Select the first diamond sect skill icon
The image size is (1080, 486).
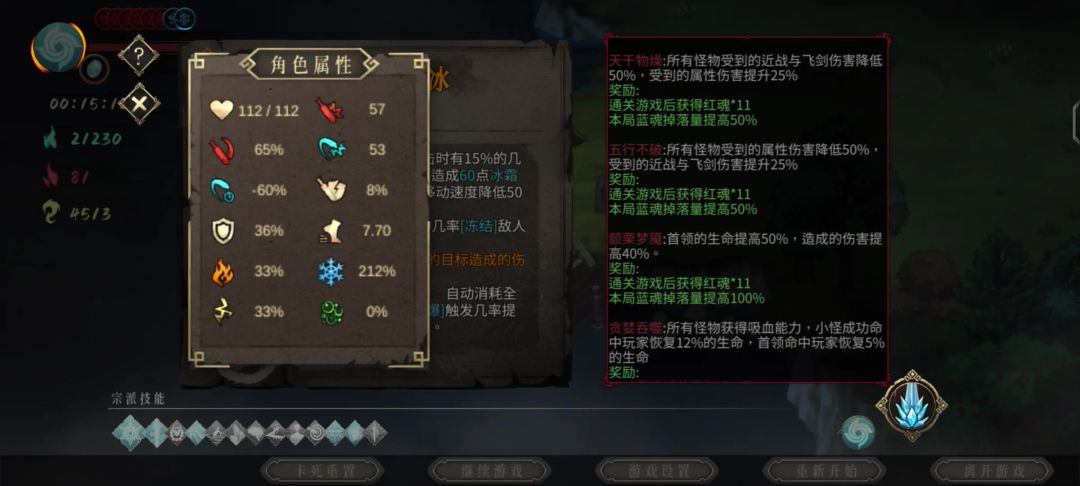click(x=129, y=433)
